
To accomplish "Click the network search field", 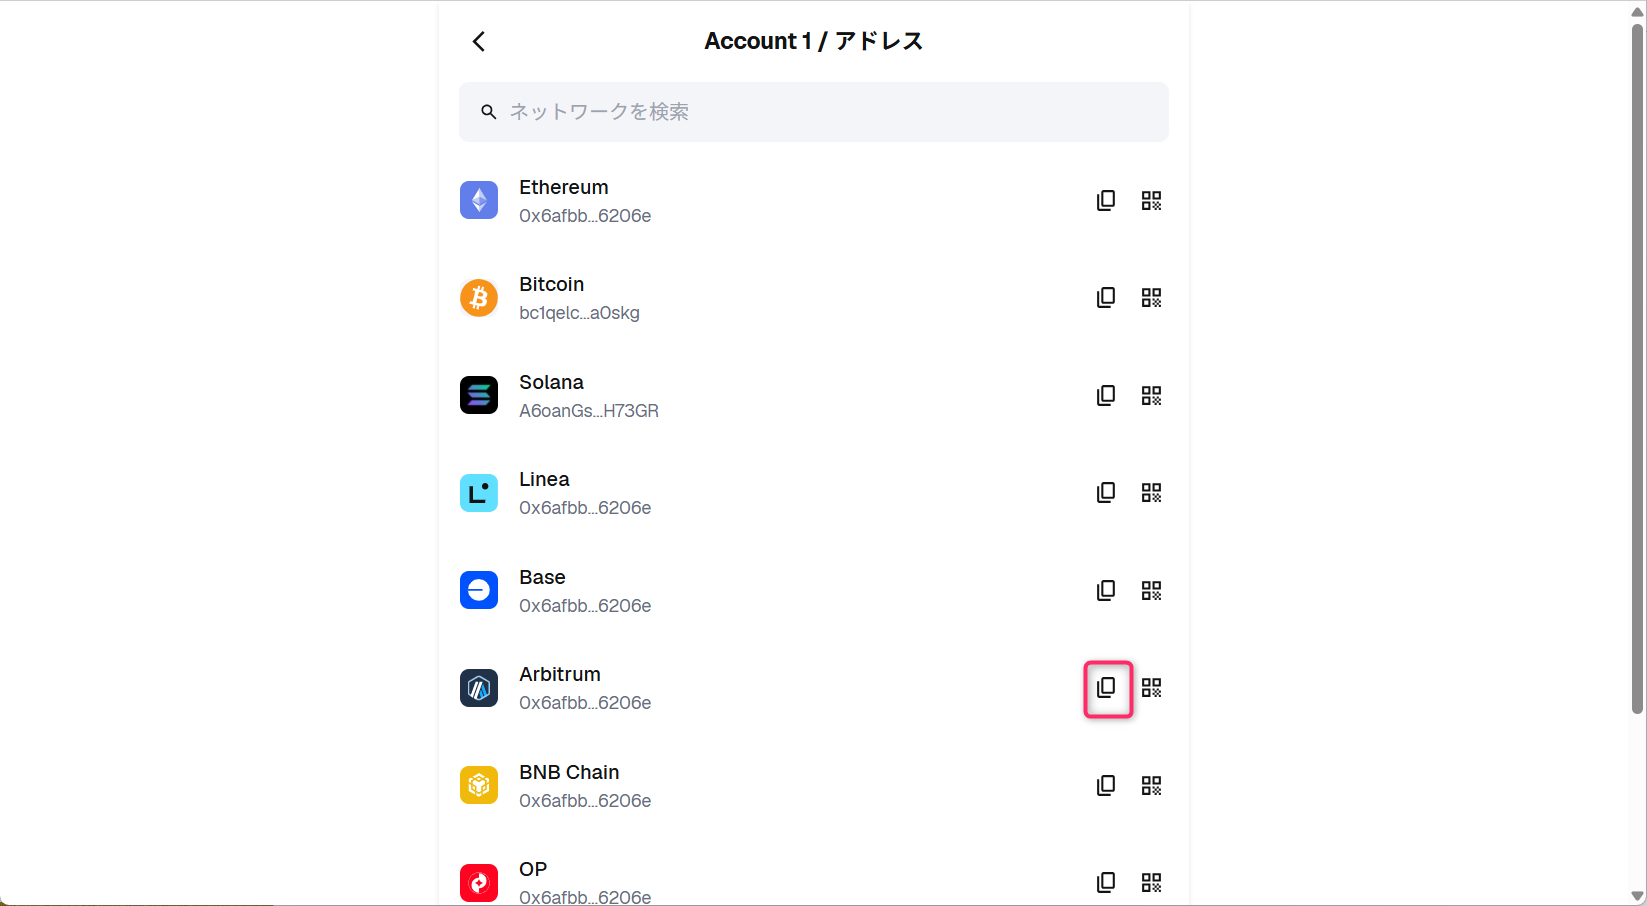I will click(814, 112).
